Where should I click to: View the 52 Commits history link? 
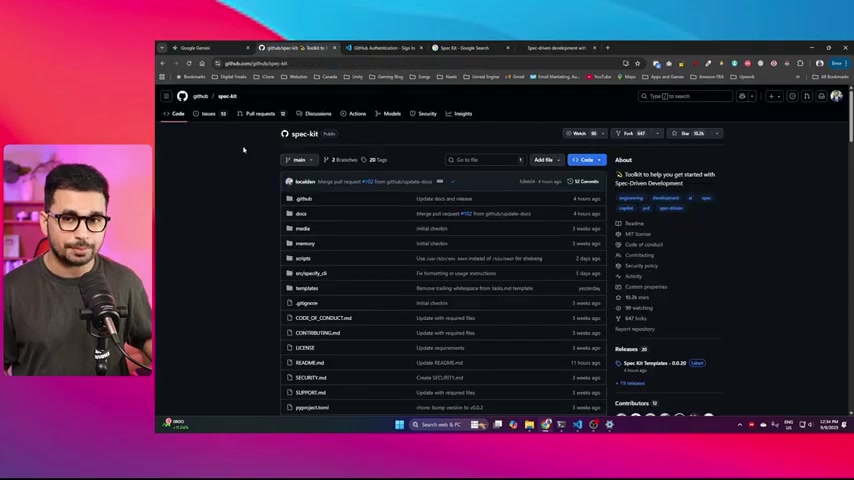coord(584,181)
